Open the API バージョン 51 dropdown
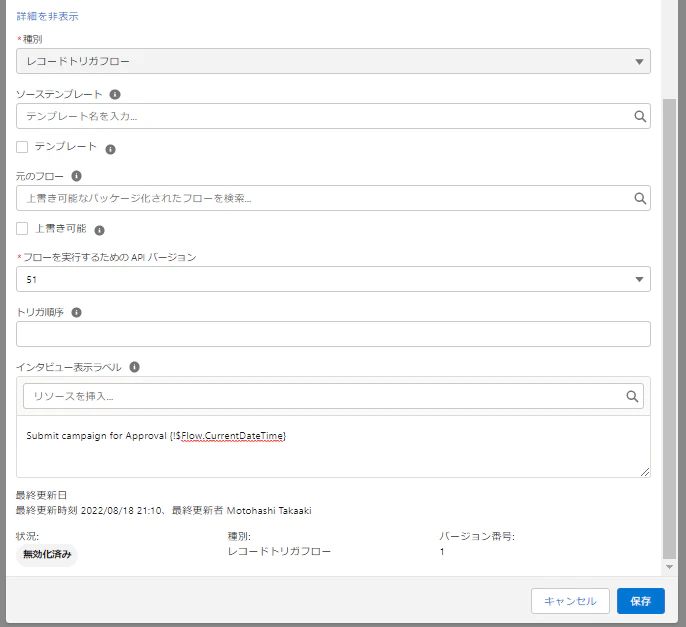Viewport: 686px width, 627px height. click(x=333, y=279)
